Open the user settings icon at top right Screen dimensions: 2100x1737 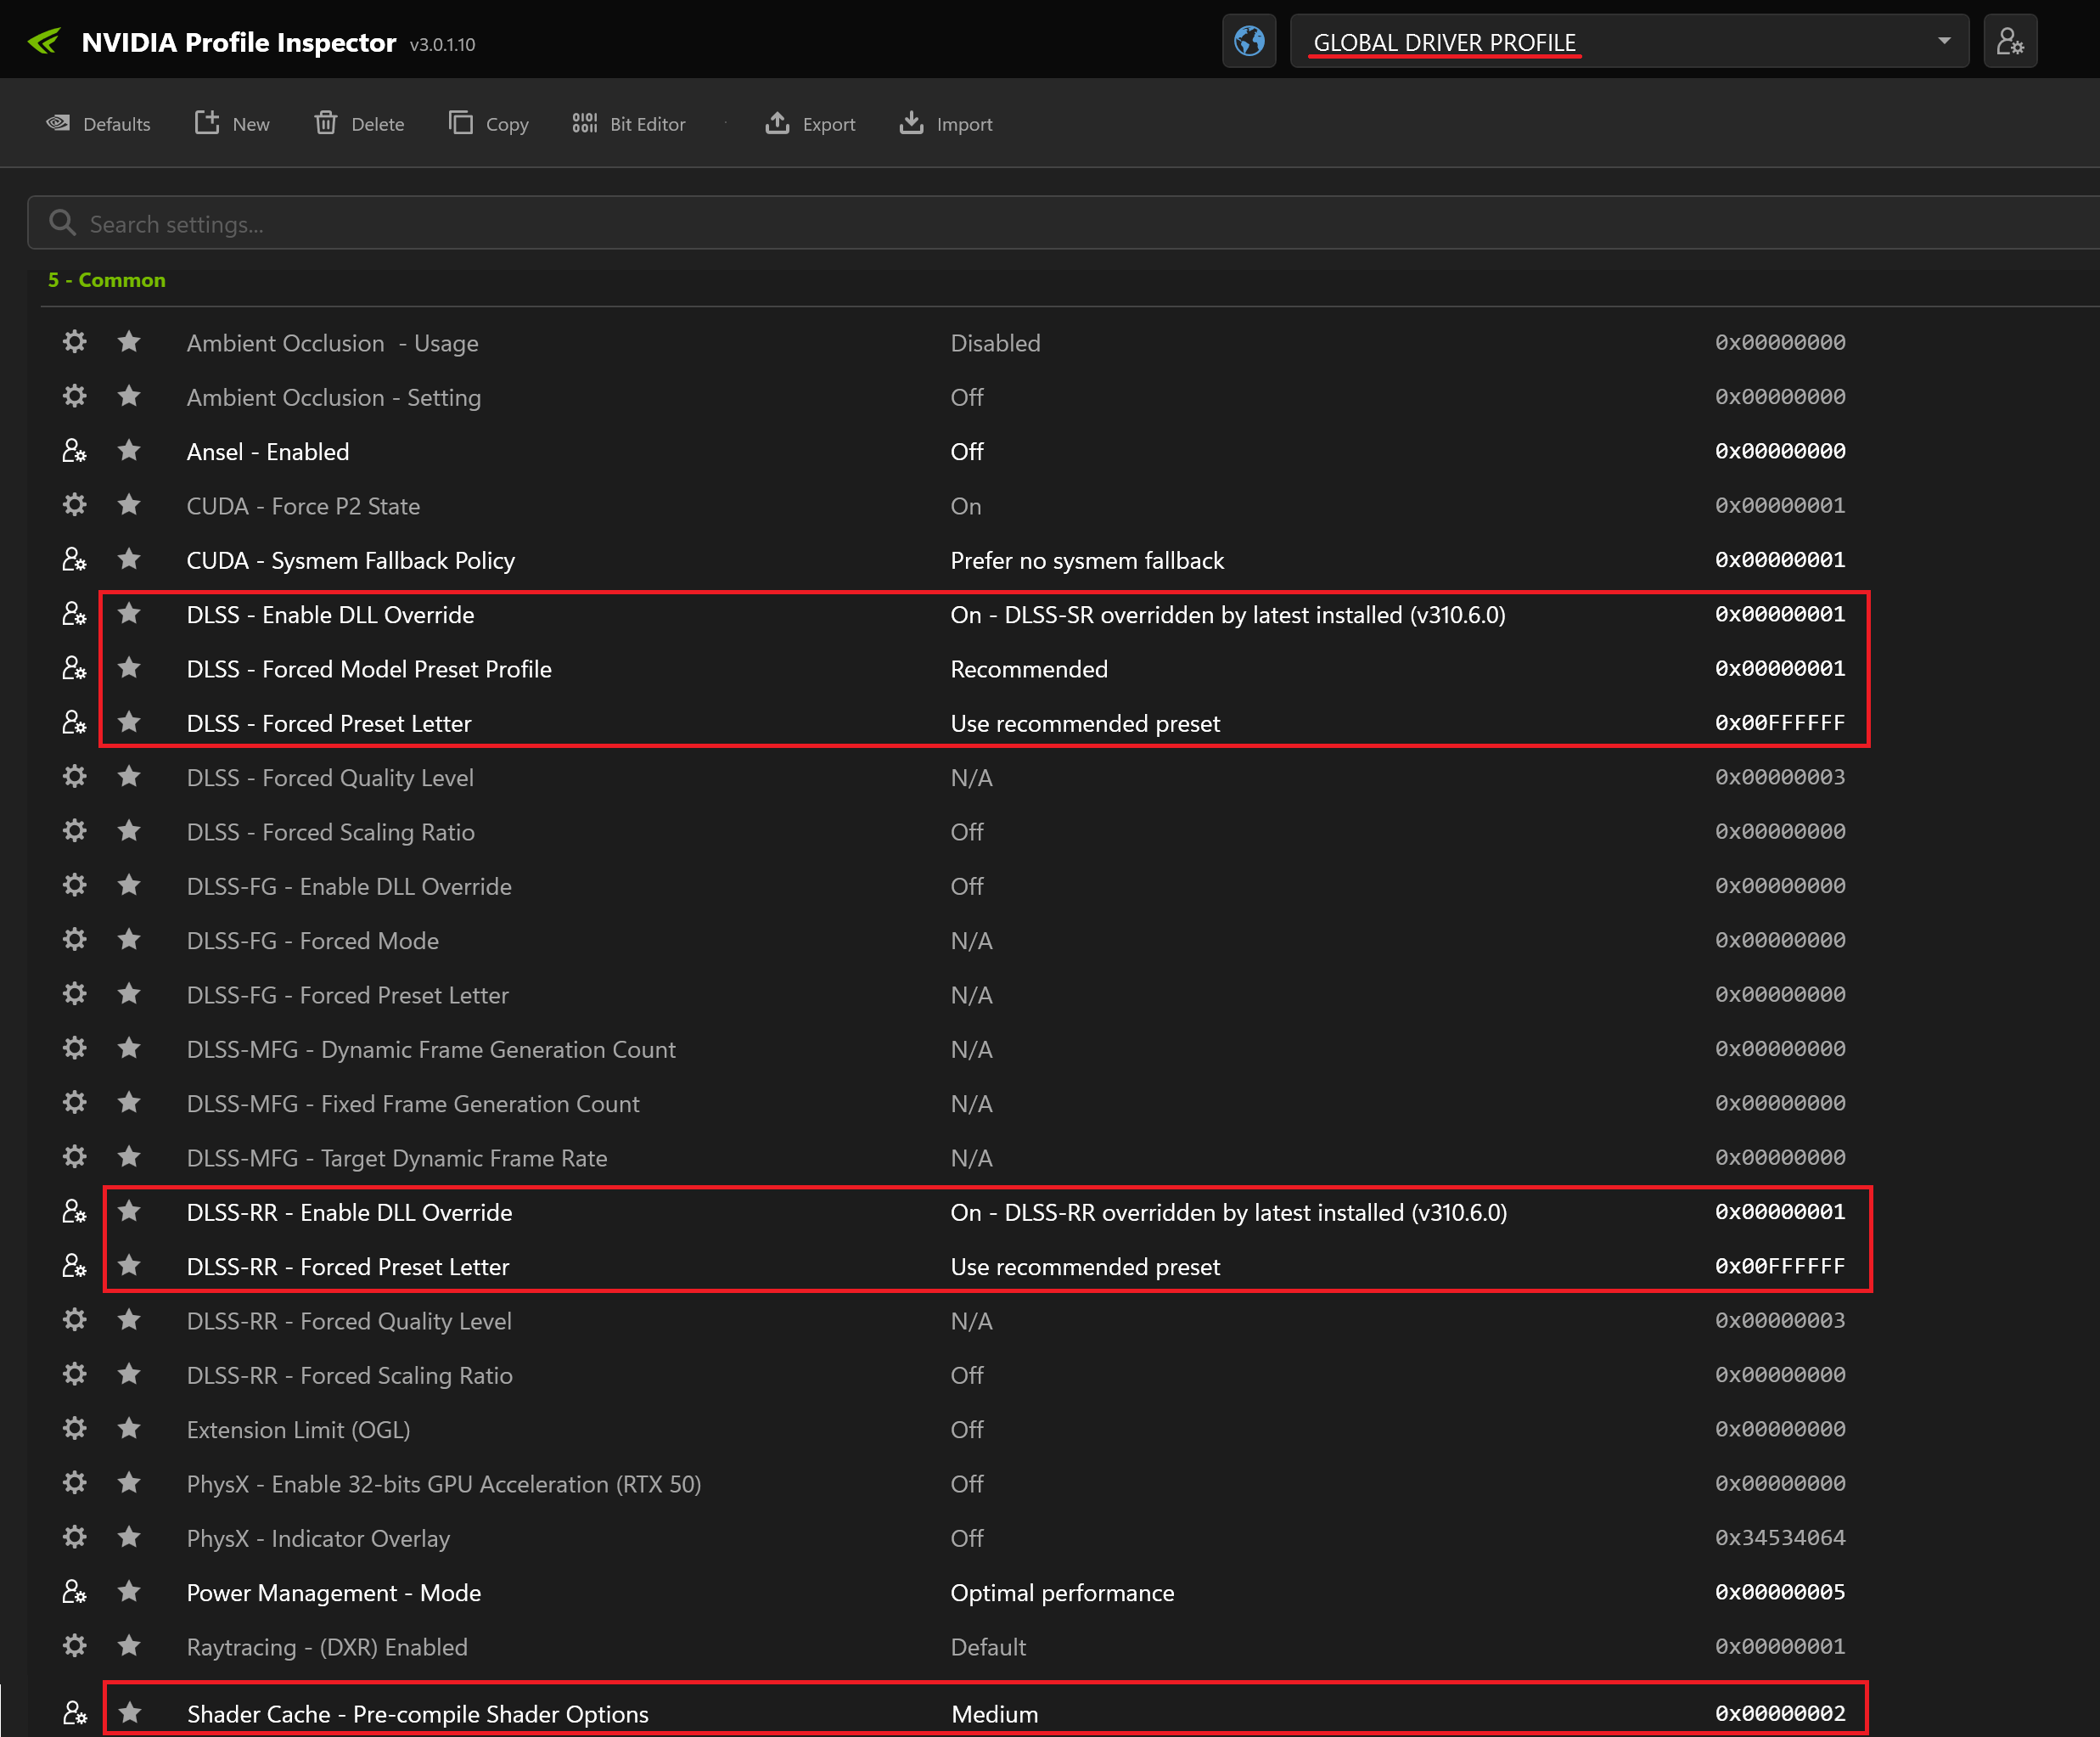[x=2010, y=42]
